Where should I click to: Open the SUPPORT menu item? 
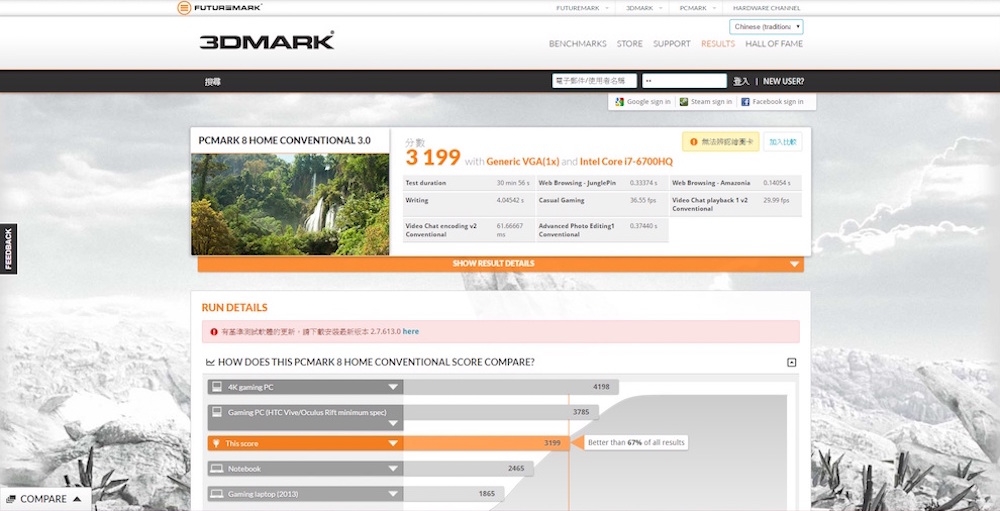(672, 43)
